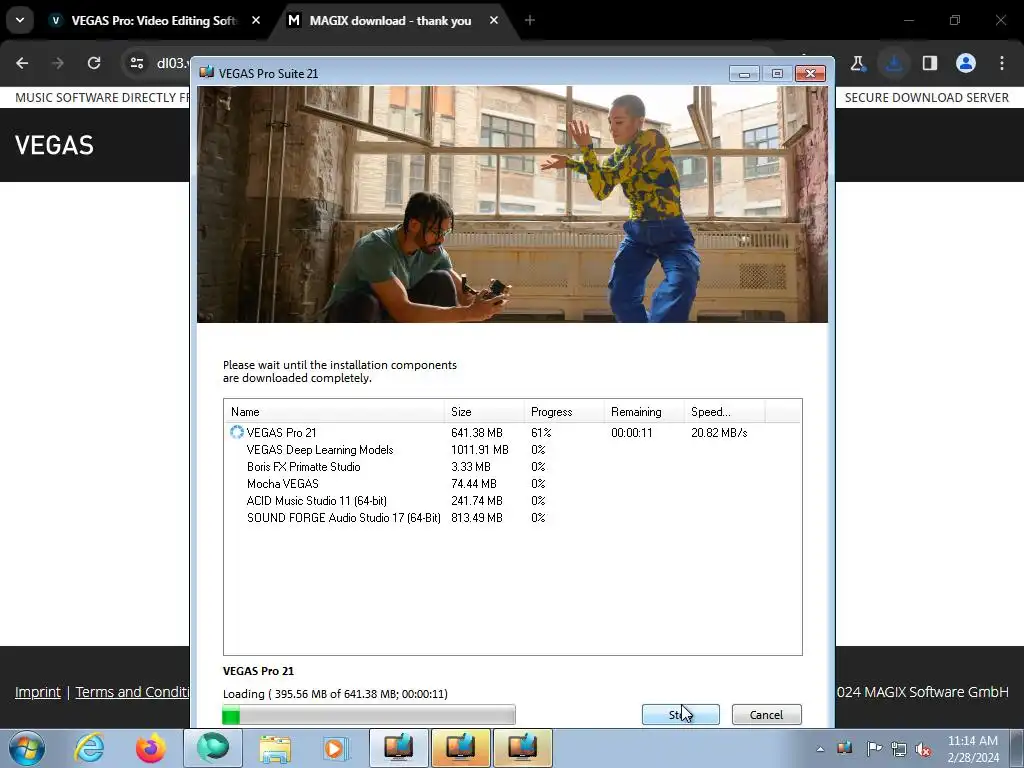The width and height of the screenshot is (1024, 768).
Task: Go forward in the browser
Action: (58, 63)
